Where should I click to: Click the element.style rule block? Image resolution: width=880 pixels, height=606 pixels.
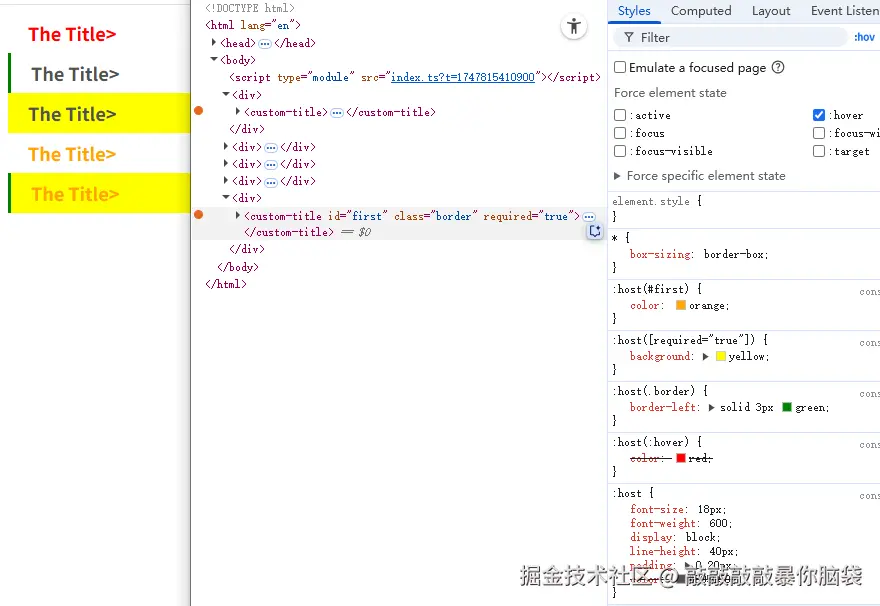[x=744, y=208]
